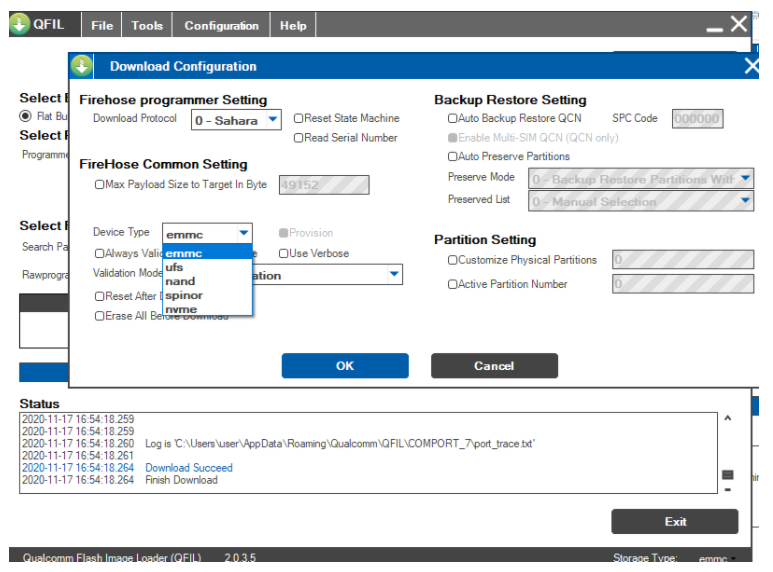The image size is (773, 572).
Task: Enable Use Verbose checkbox
Action: (x=283, y=253)
